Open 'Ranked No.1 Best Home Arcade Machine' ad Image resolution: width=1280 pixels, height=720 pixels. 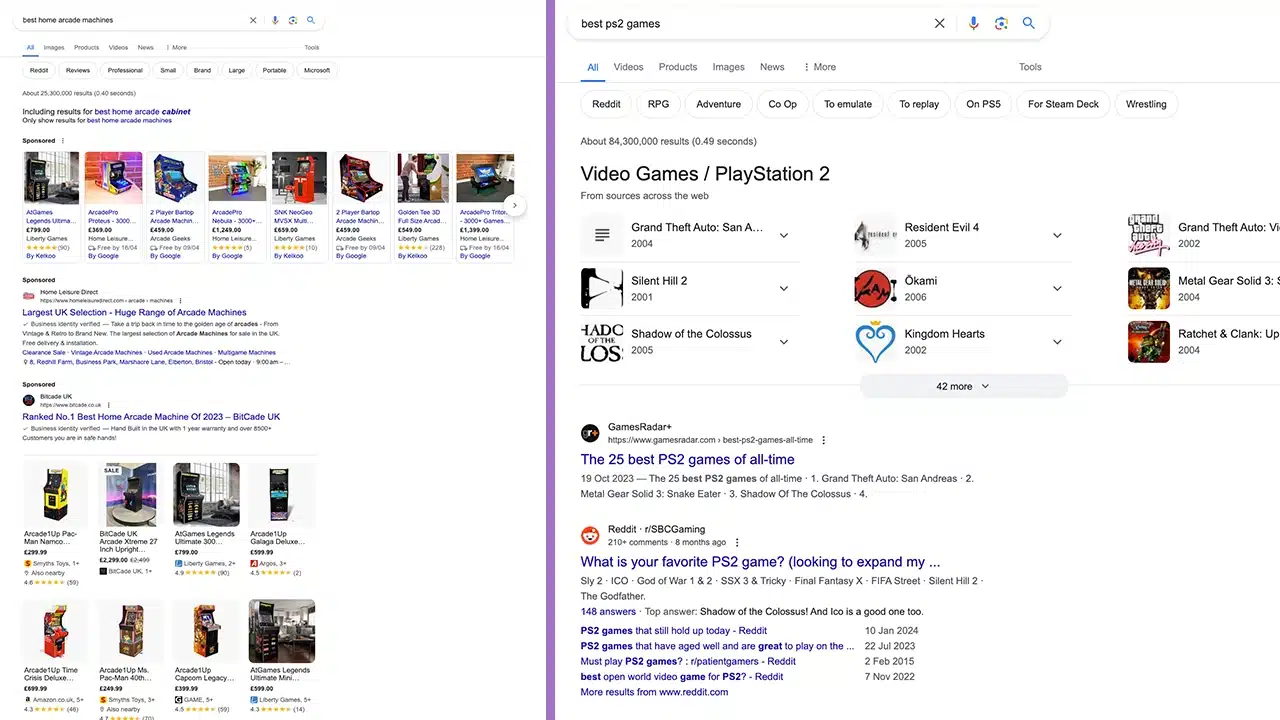tap(151, 417)
